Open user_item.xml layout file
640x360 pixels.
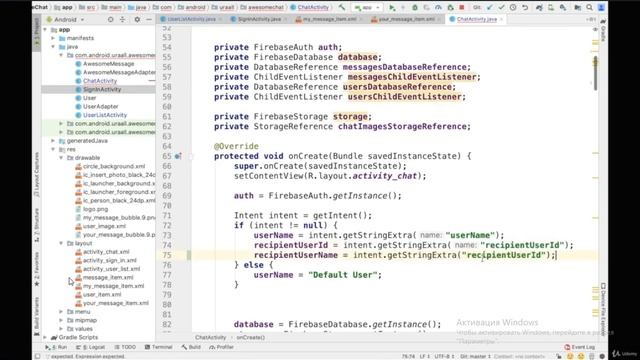pyautogui.click(x=98, y=295)
